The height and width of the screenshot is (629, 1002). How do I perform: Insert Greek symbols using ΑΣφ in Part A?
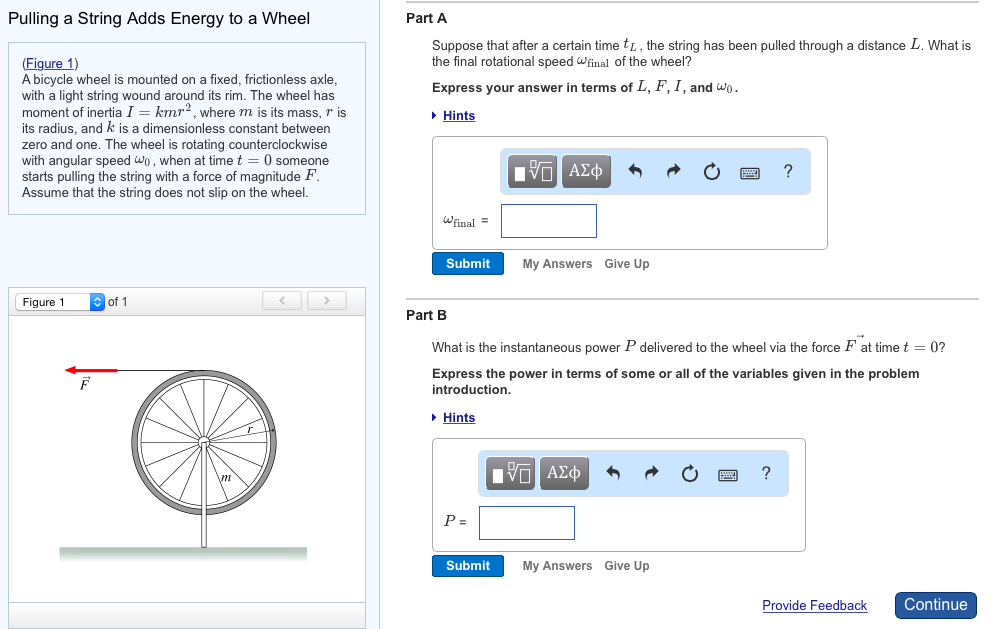point(585,170)
